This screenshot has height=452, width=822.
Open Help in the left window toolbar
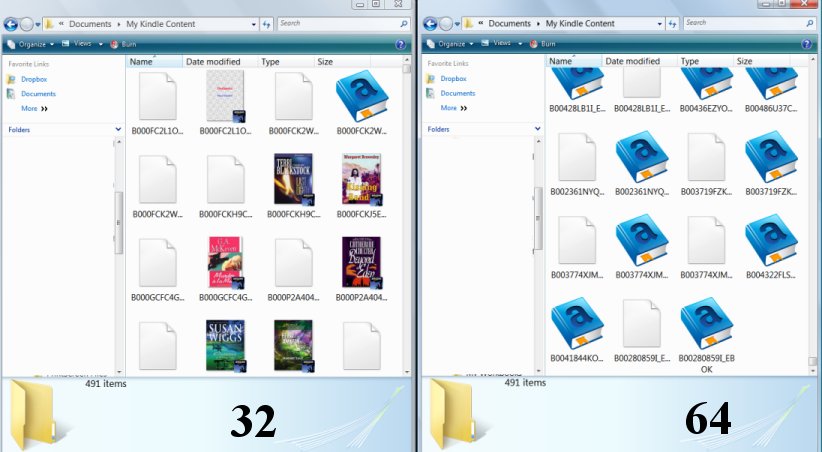pyautogui.click(x=401, y=45)
